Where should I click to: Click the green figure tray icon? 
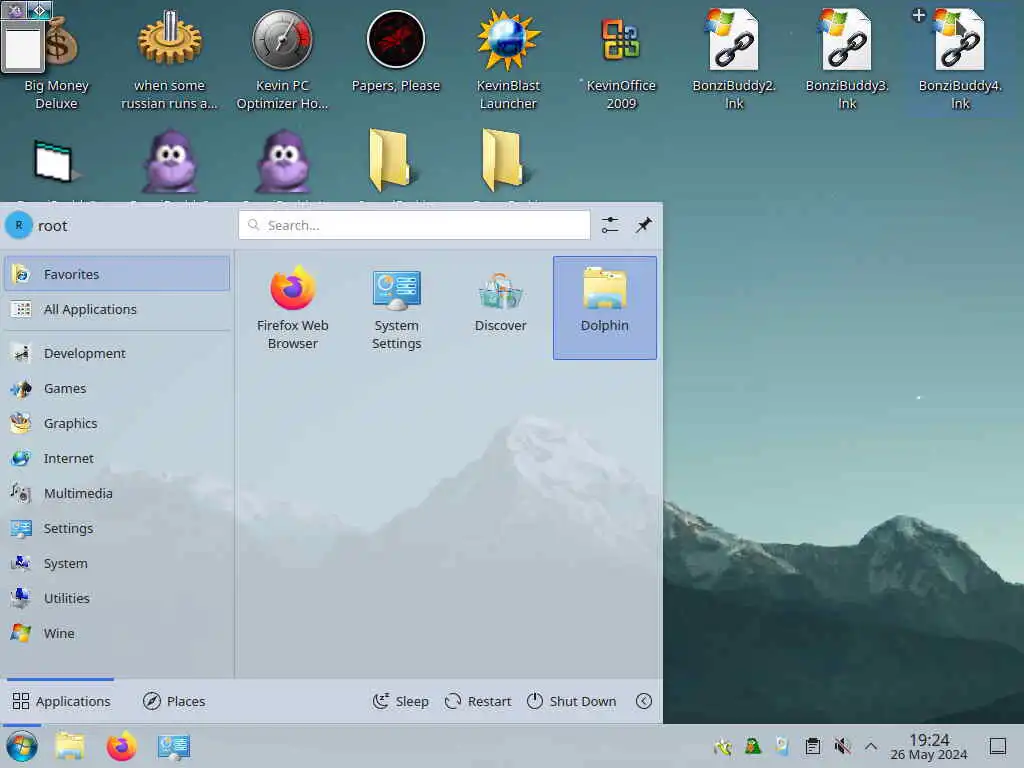752,746
